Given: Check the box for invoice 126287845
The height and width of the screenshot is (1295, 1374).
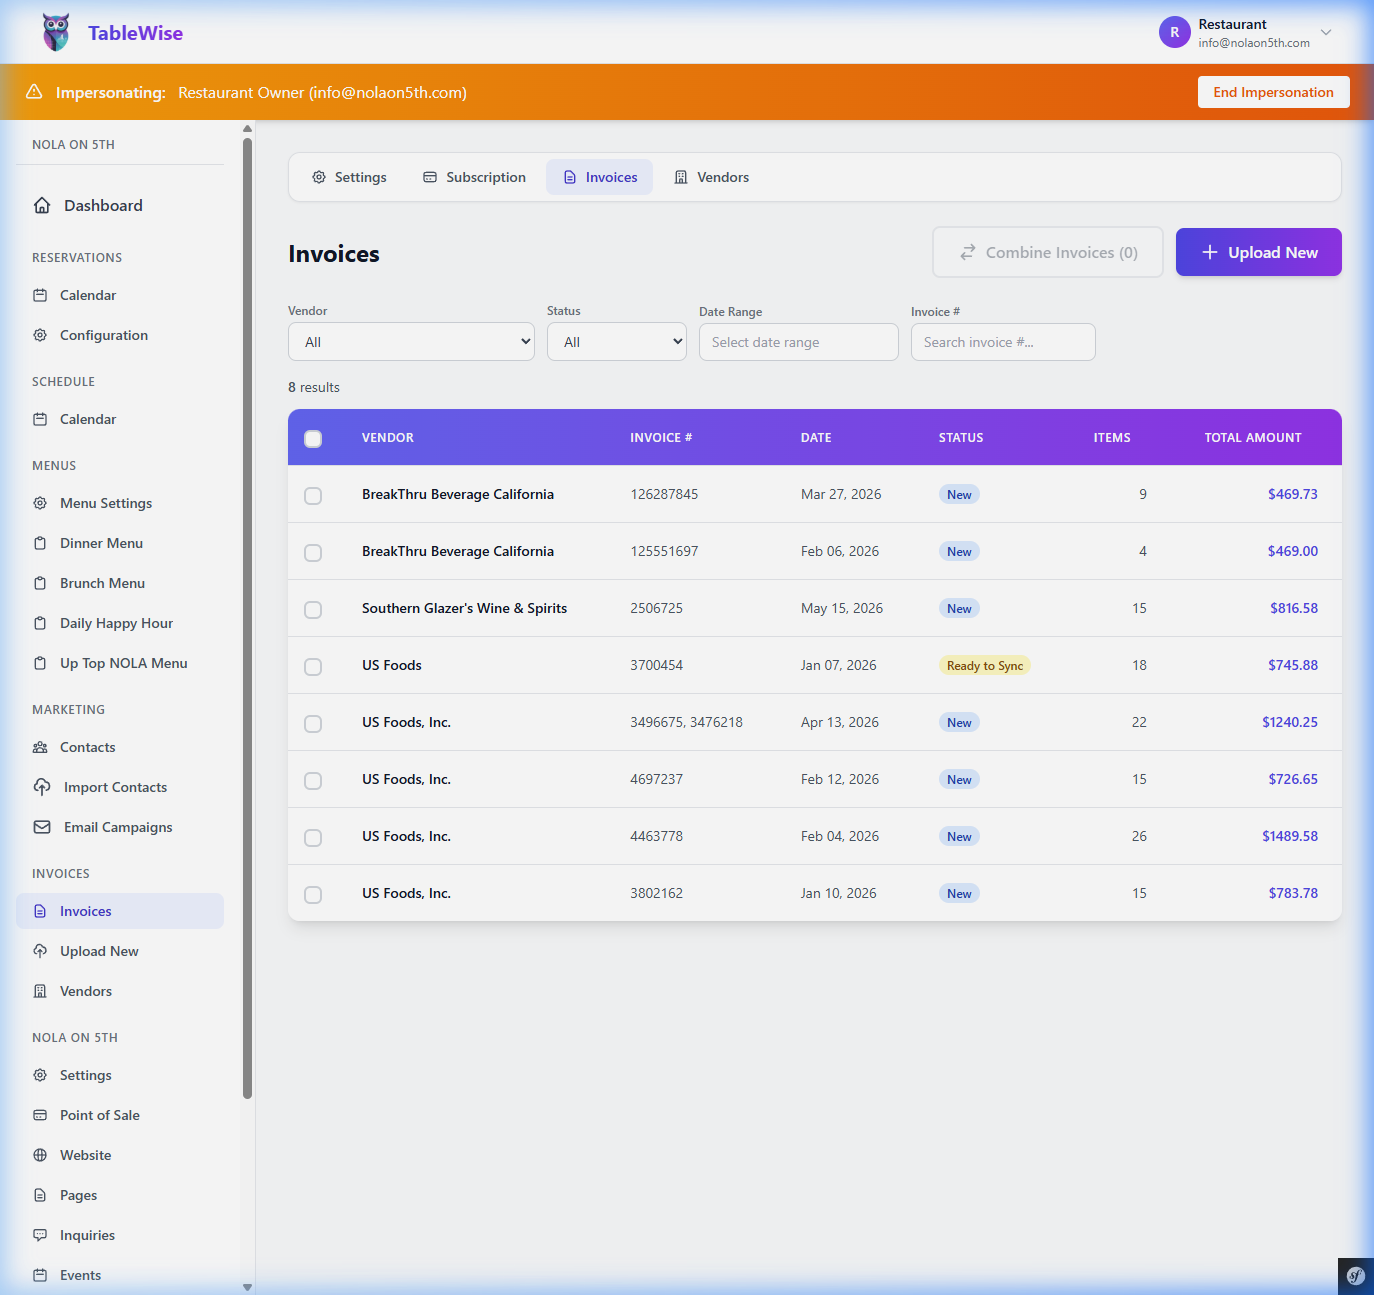Looking at the screenshot, I should point(313,495).
